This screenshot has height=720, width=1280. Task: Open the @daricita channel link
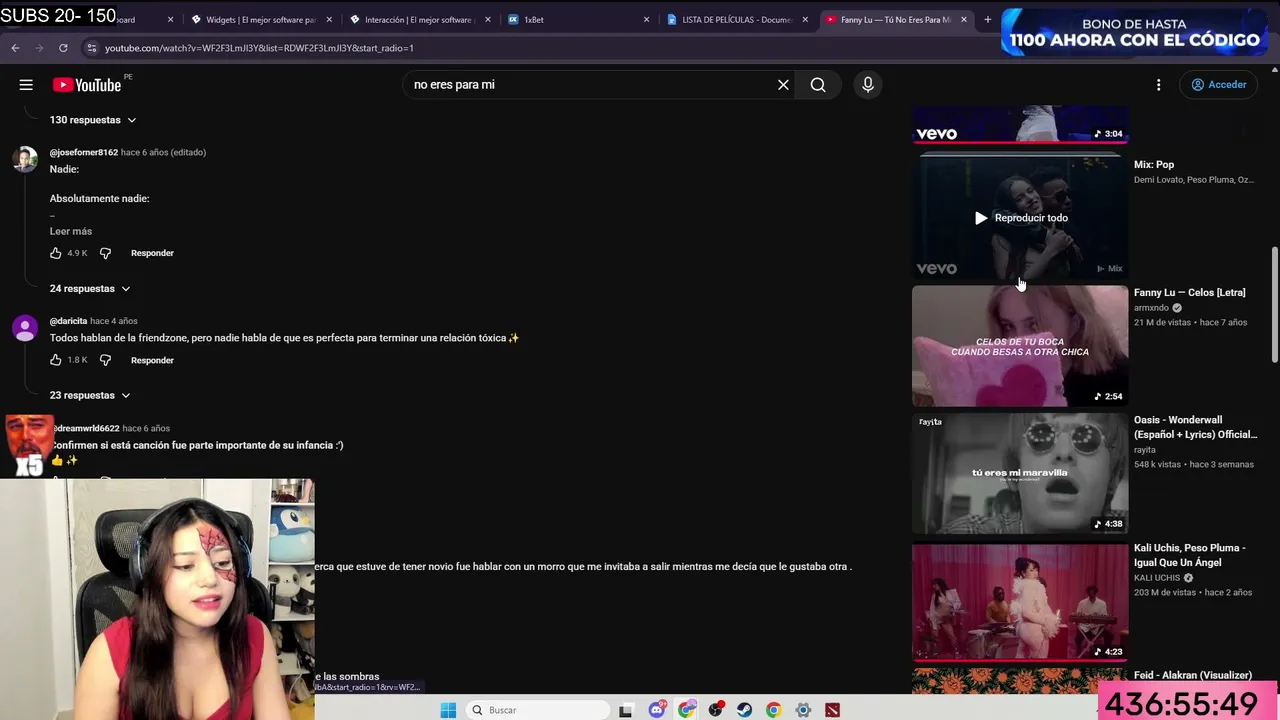68,321
